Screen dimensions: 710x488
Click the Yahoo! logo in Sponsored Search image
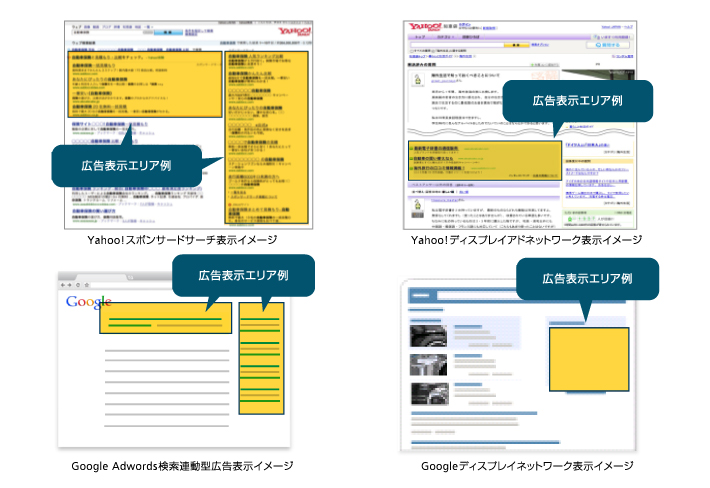294,31
